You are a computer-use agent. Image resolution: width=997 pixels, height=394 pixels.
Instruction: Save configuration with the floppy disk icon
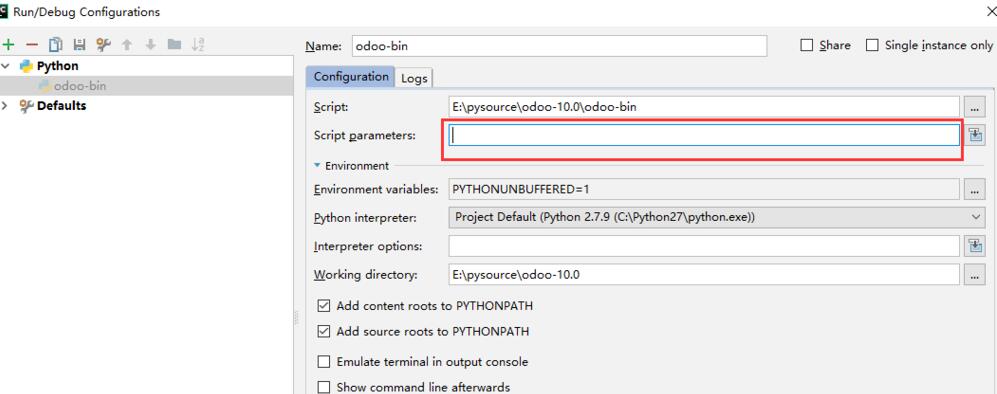[x=79, y=44]
